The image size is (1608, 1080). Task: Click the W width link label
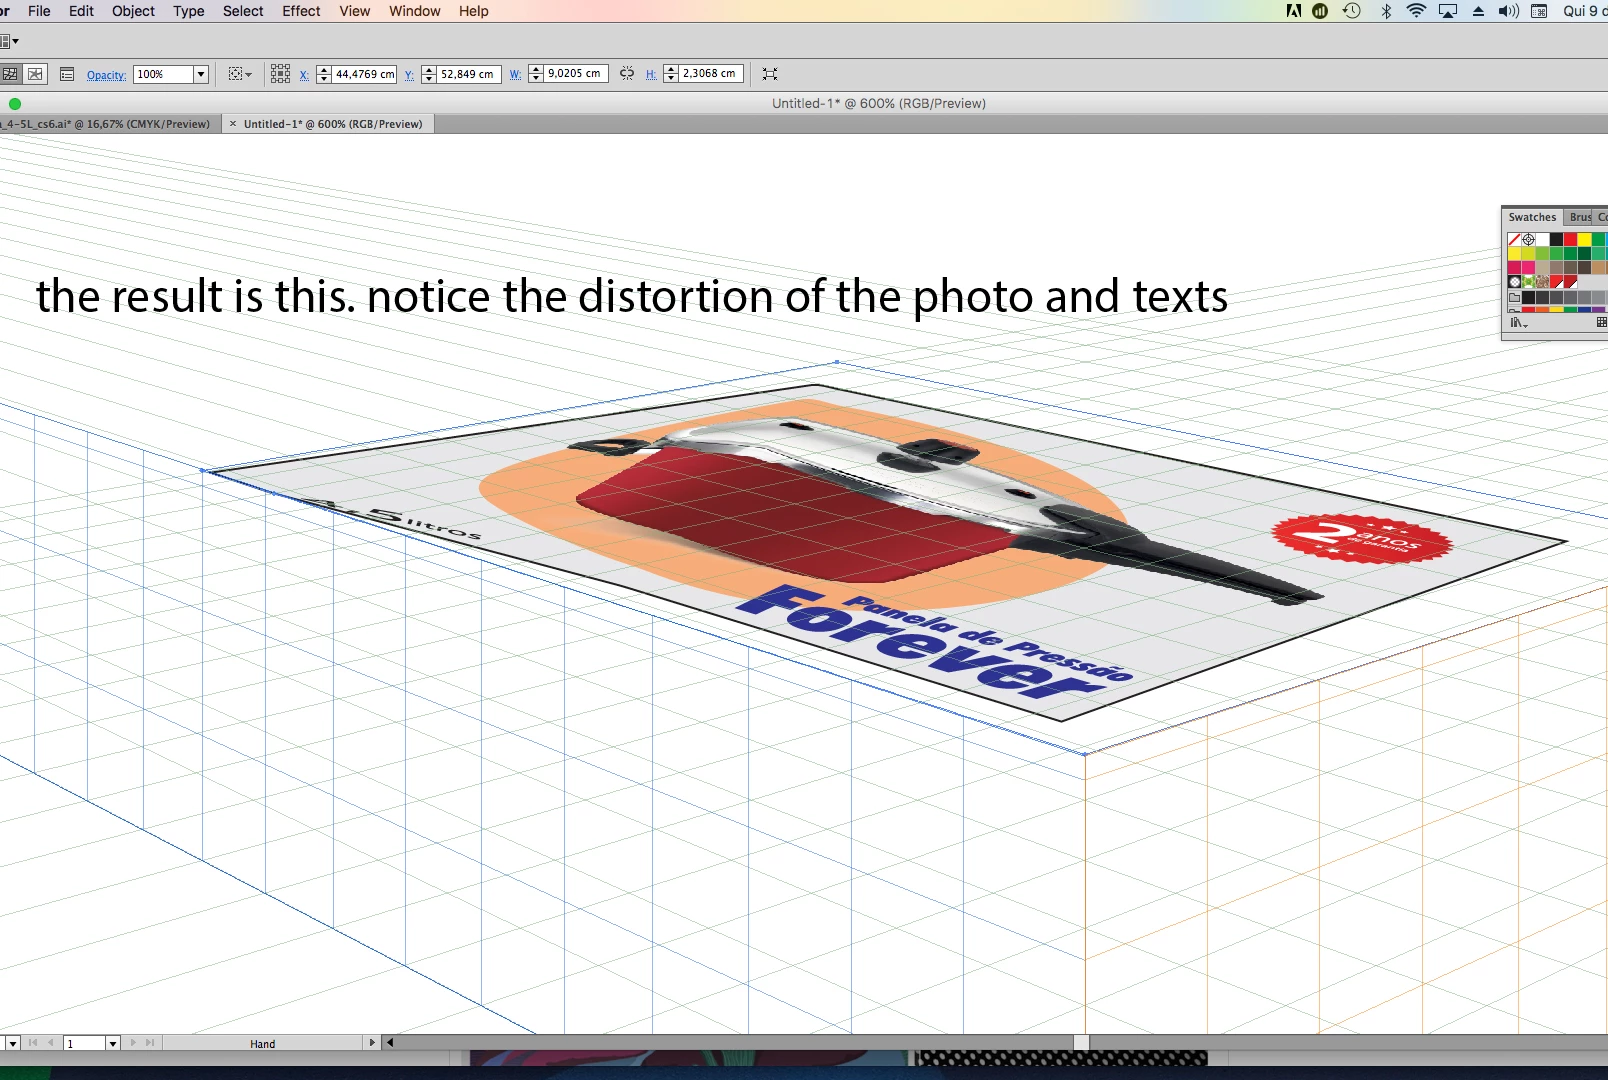(515, 75)
